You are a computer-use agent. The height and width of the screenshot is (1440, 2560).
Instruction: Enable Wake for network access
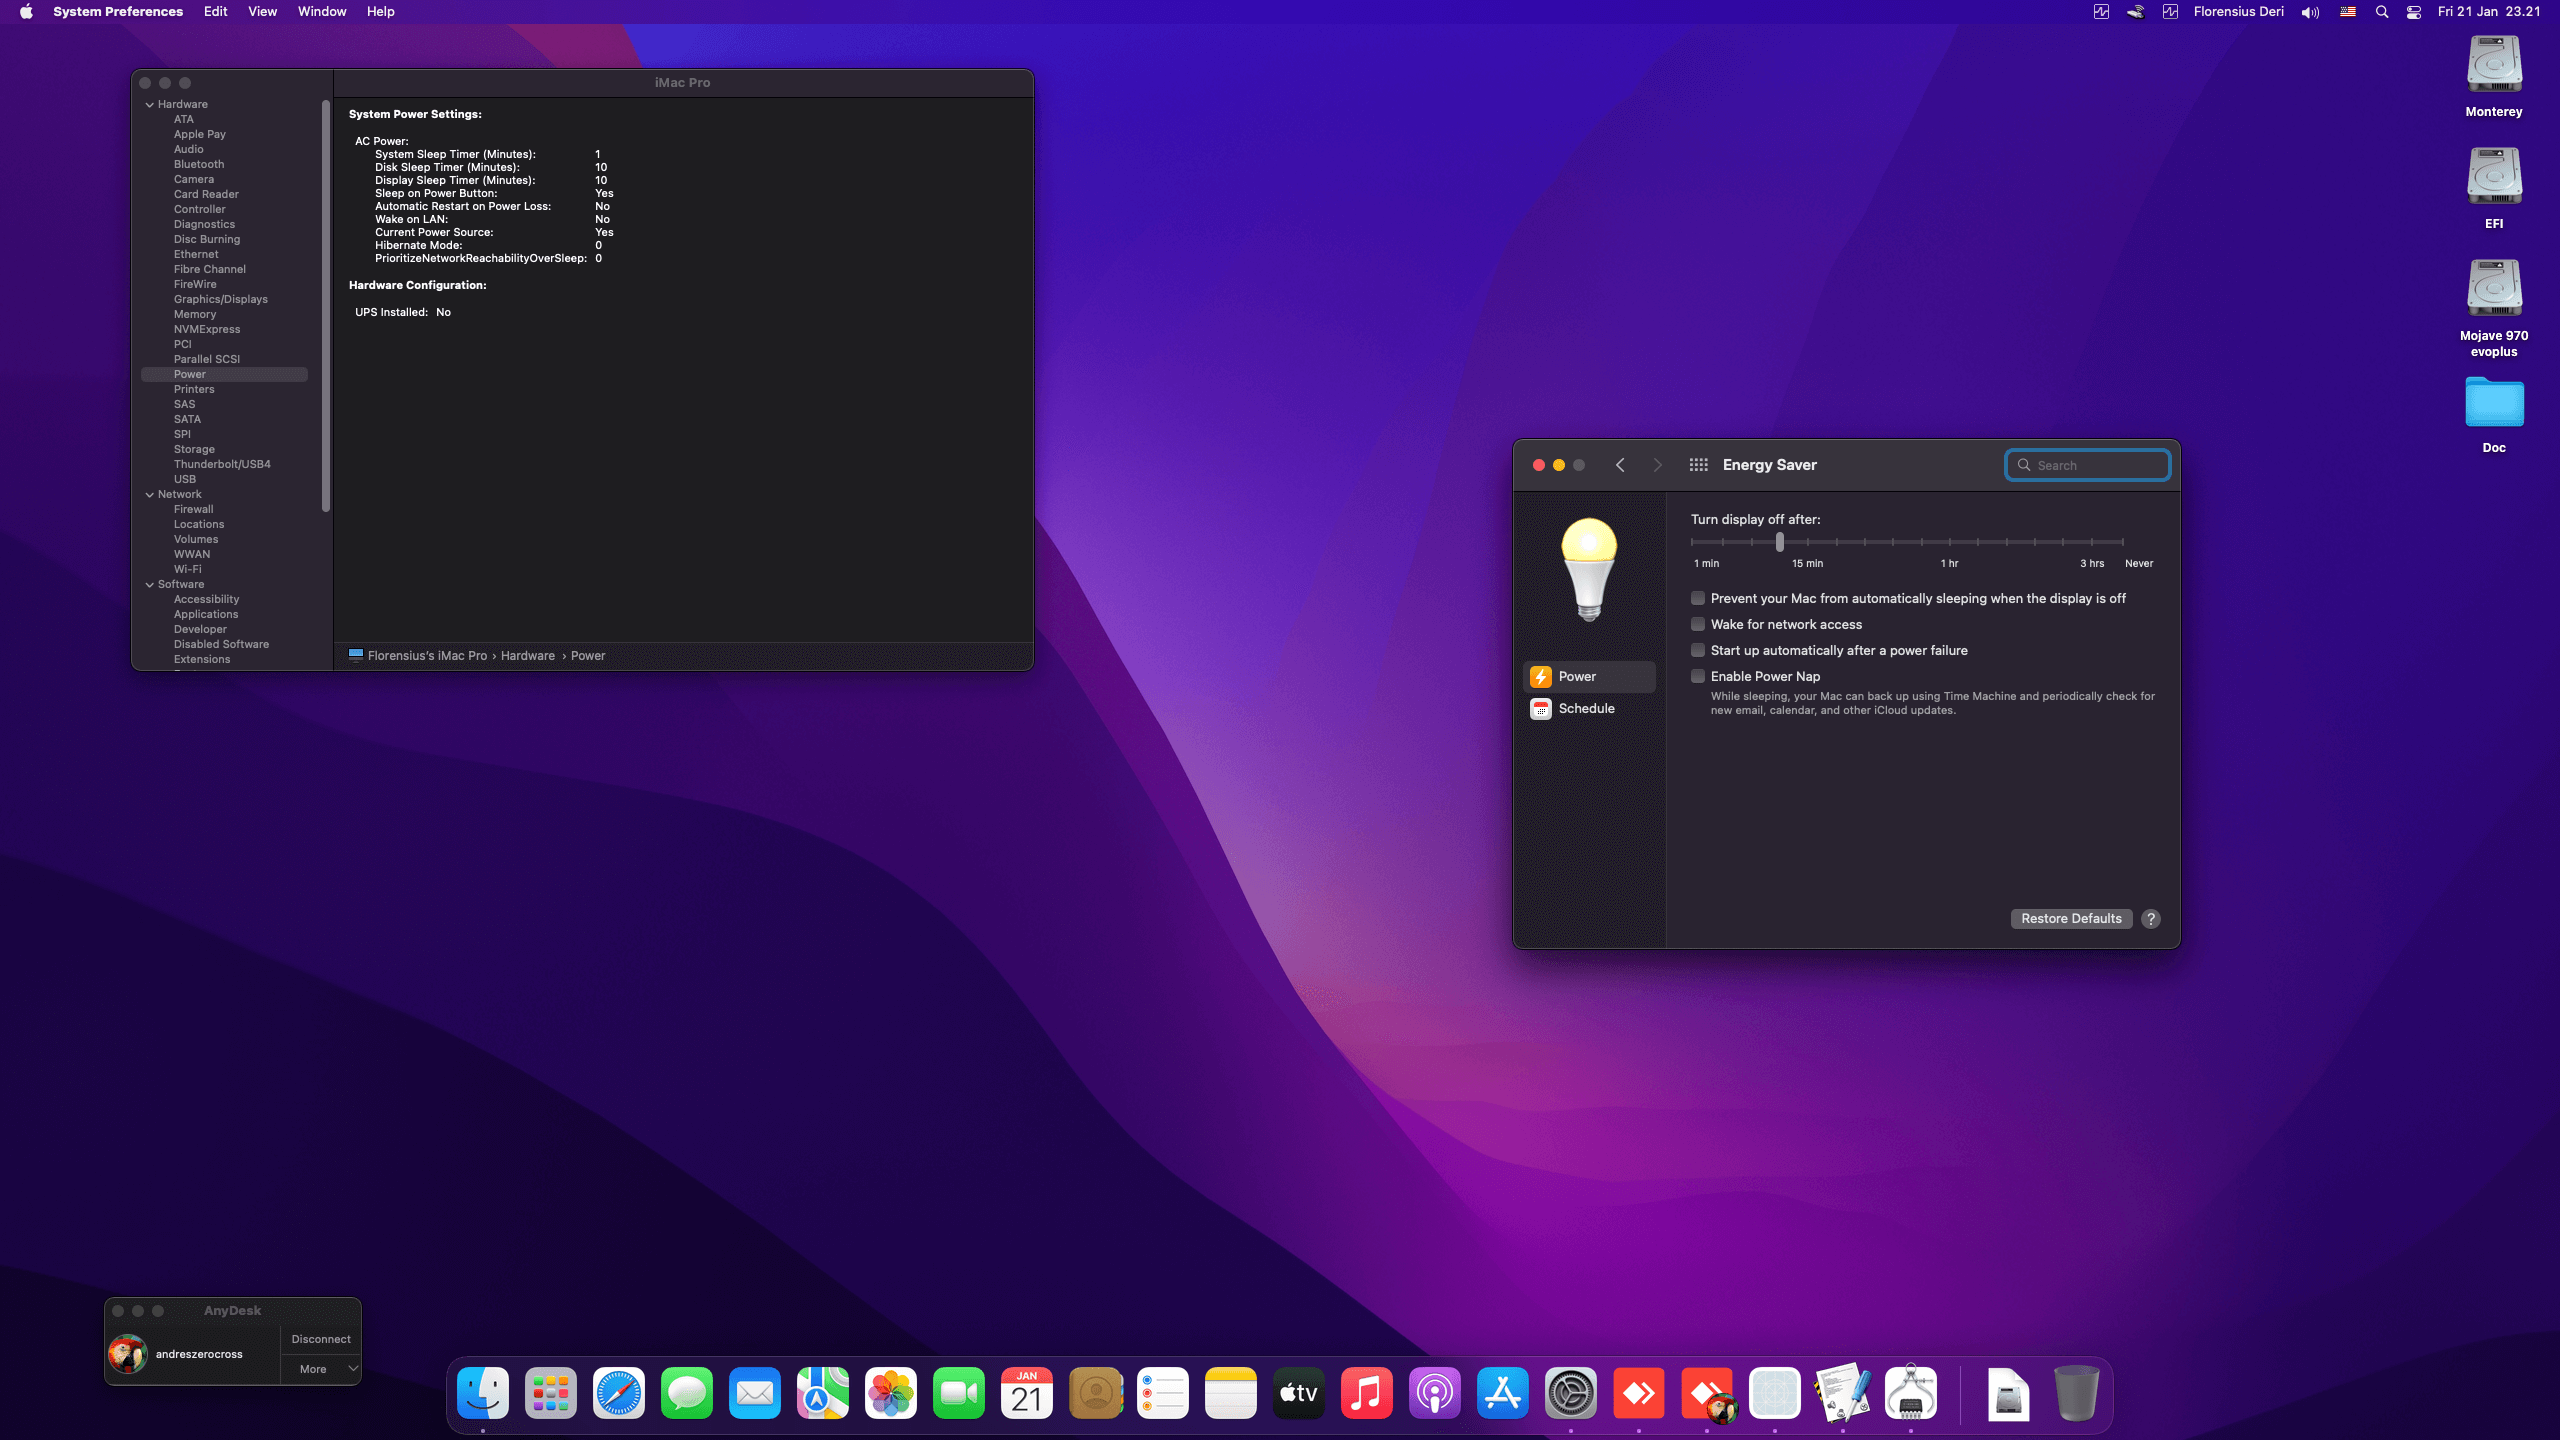(1698, 624)
